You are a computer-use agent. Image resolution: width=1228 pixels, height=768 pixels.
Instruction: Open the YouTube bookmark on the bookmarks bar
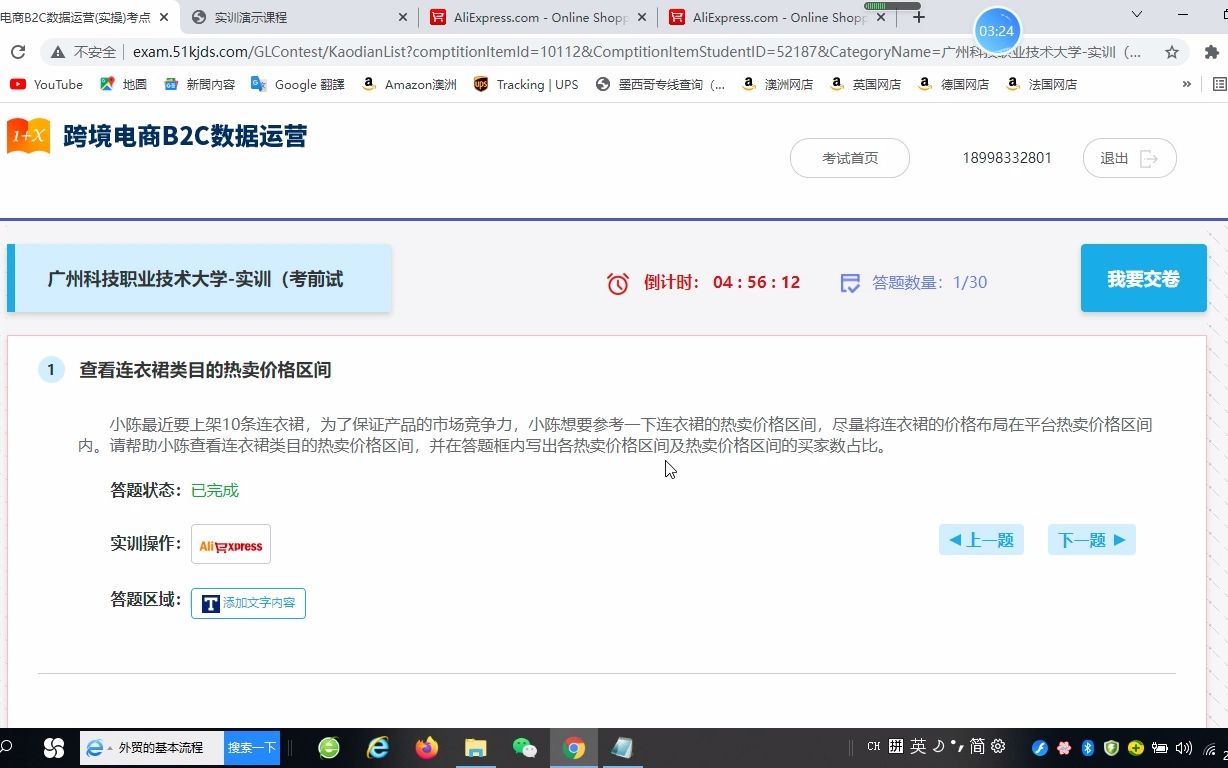click(45, 85)
